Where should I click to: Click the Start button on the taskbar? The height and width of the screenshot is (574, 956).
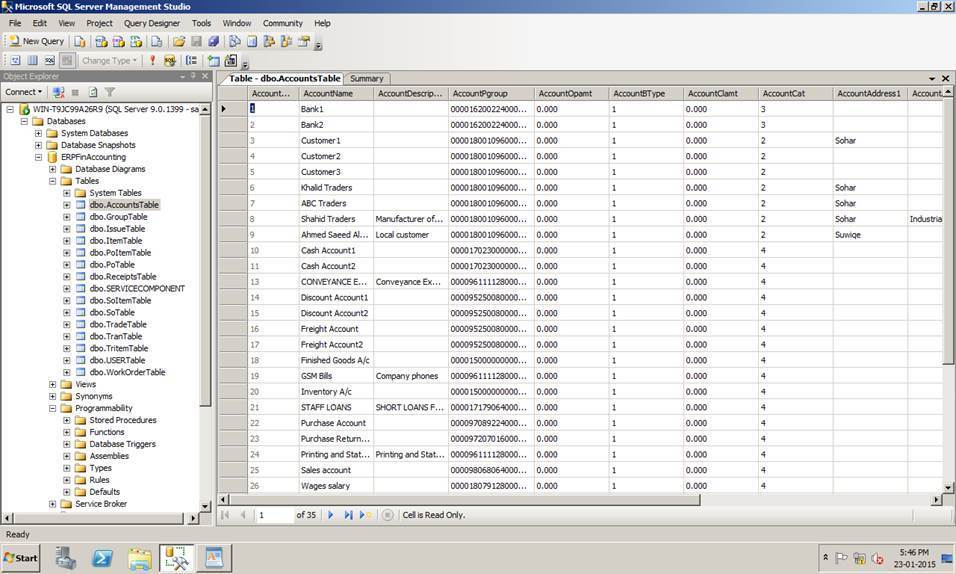click(x=21, y=558)
